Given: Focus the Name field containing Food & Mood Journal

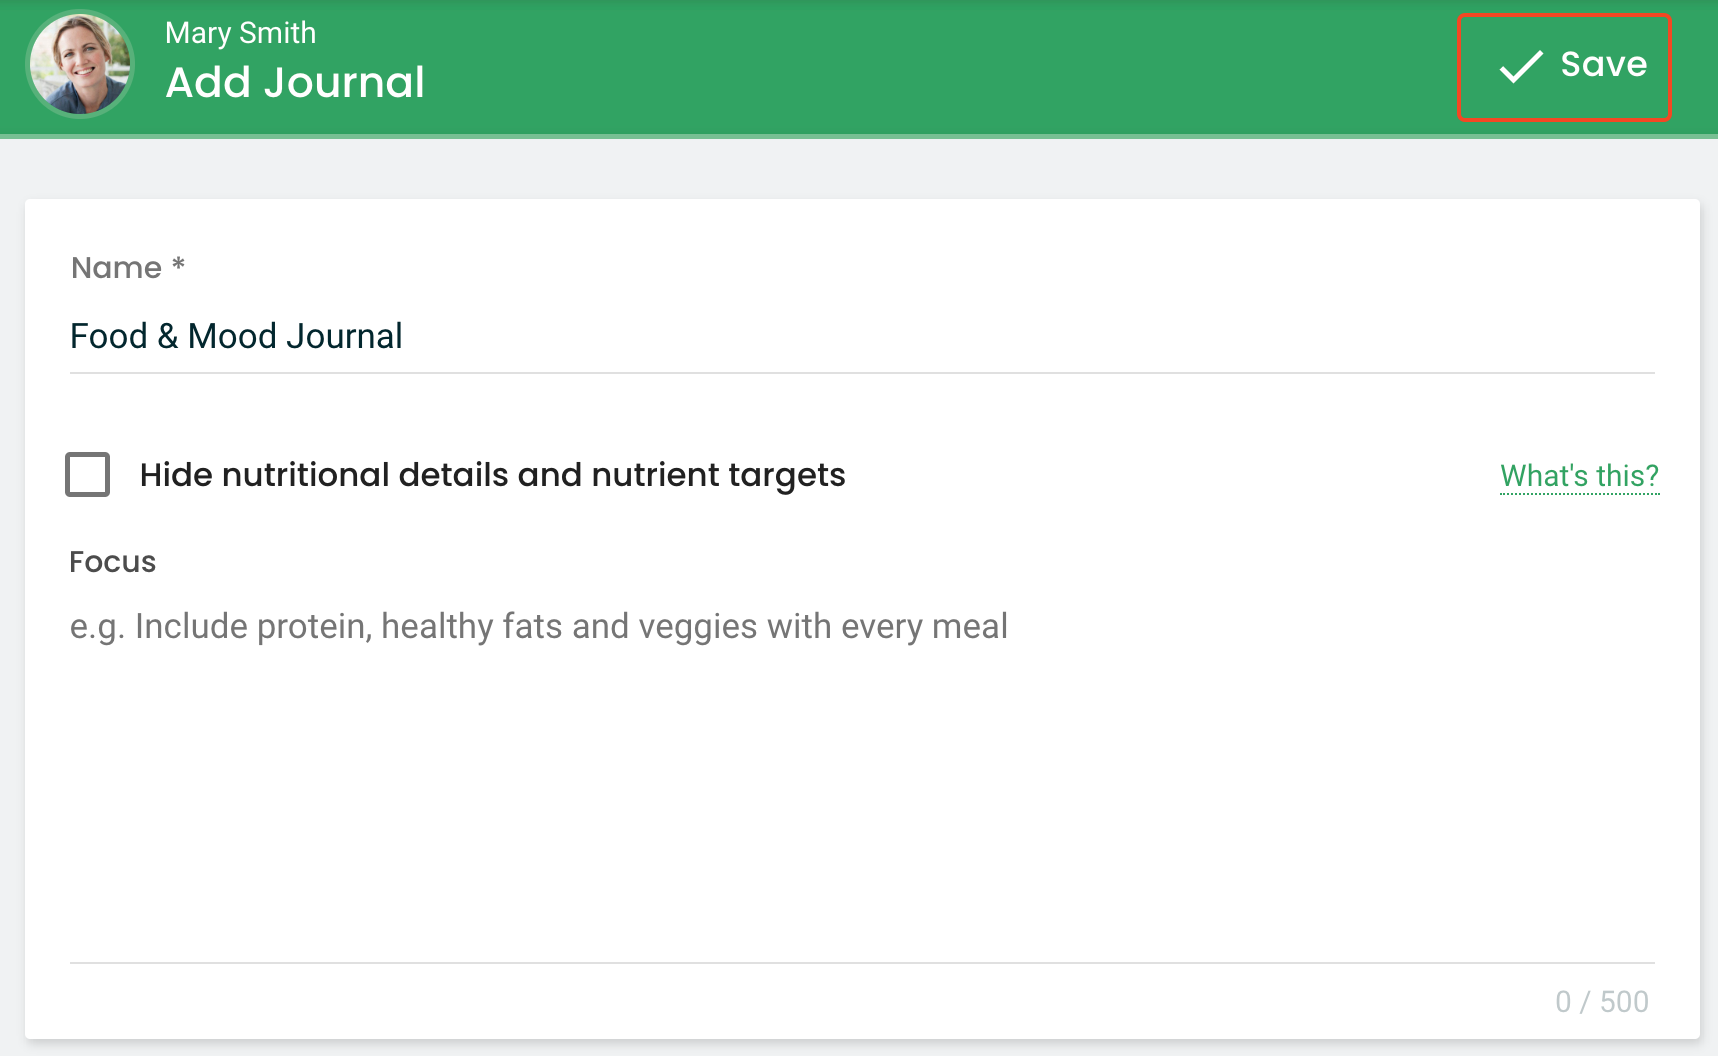Looking at the screenshot, I should (x=862, y=337).
